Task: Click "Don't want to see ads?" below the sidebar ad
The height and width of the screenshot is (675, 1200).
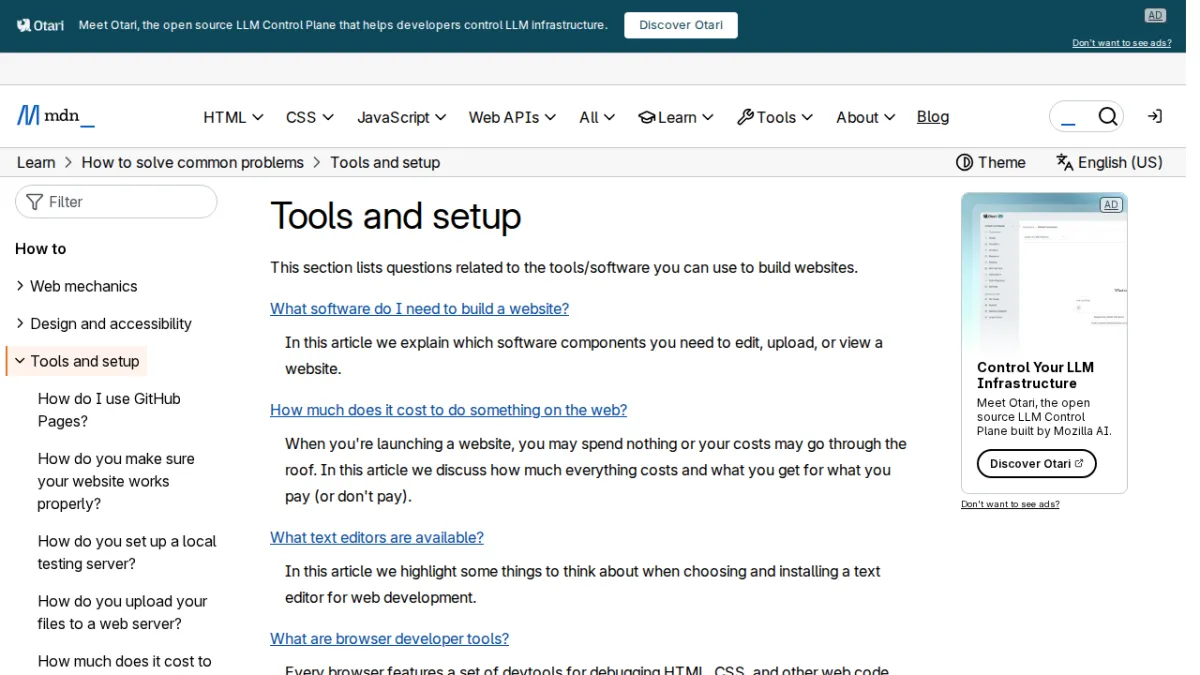Action: [1010, 504]
